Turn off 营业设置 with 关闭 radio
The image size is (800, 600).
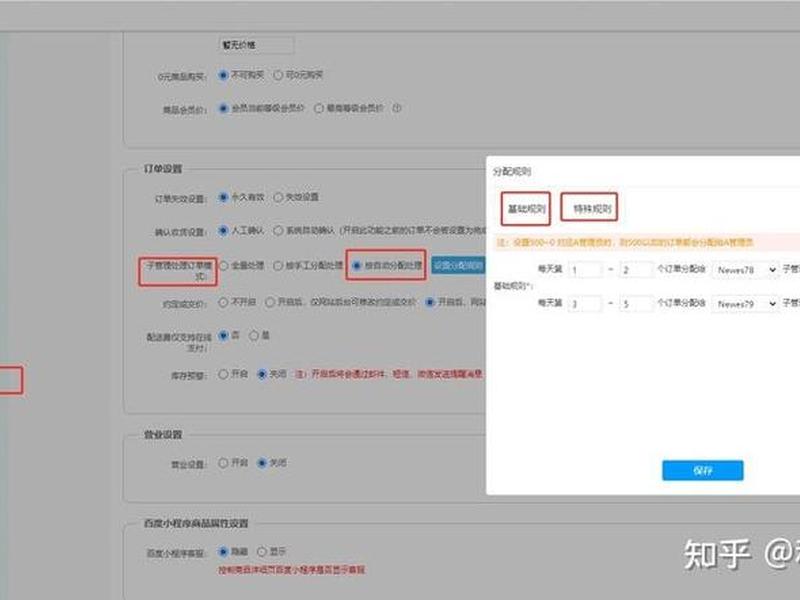click(x=262, y=463)
